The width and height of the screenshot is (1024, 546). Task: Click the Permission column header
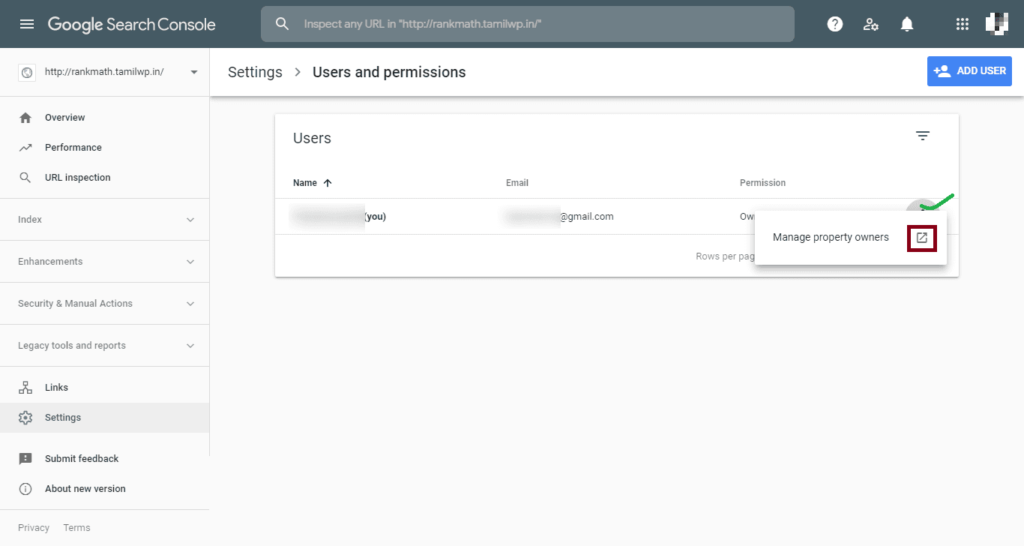point(762,183)
